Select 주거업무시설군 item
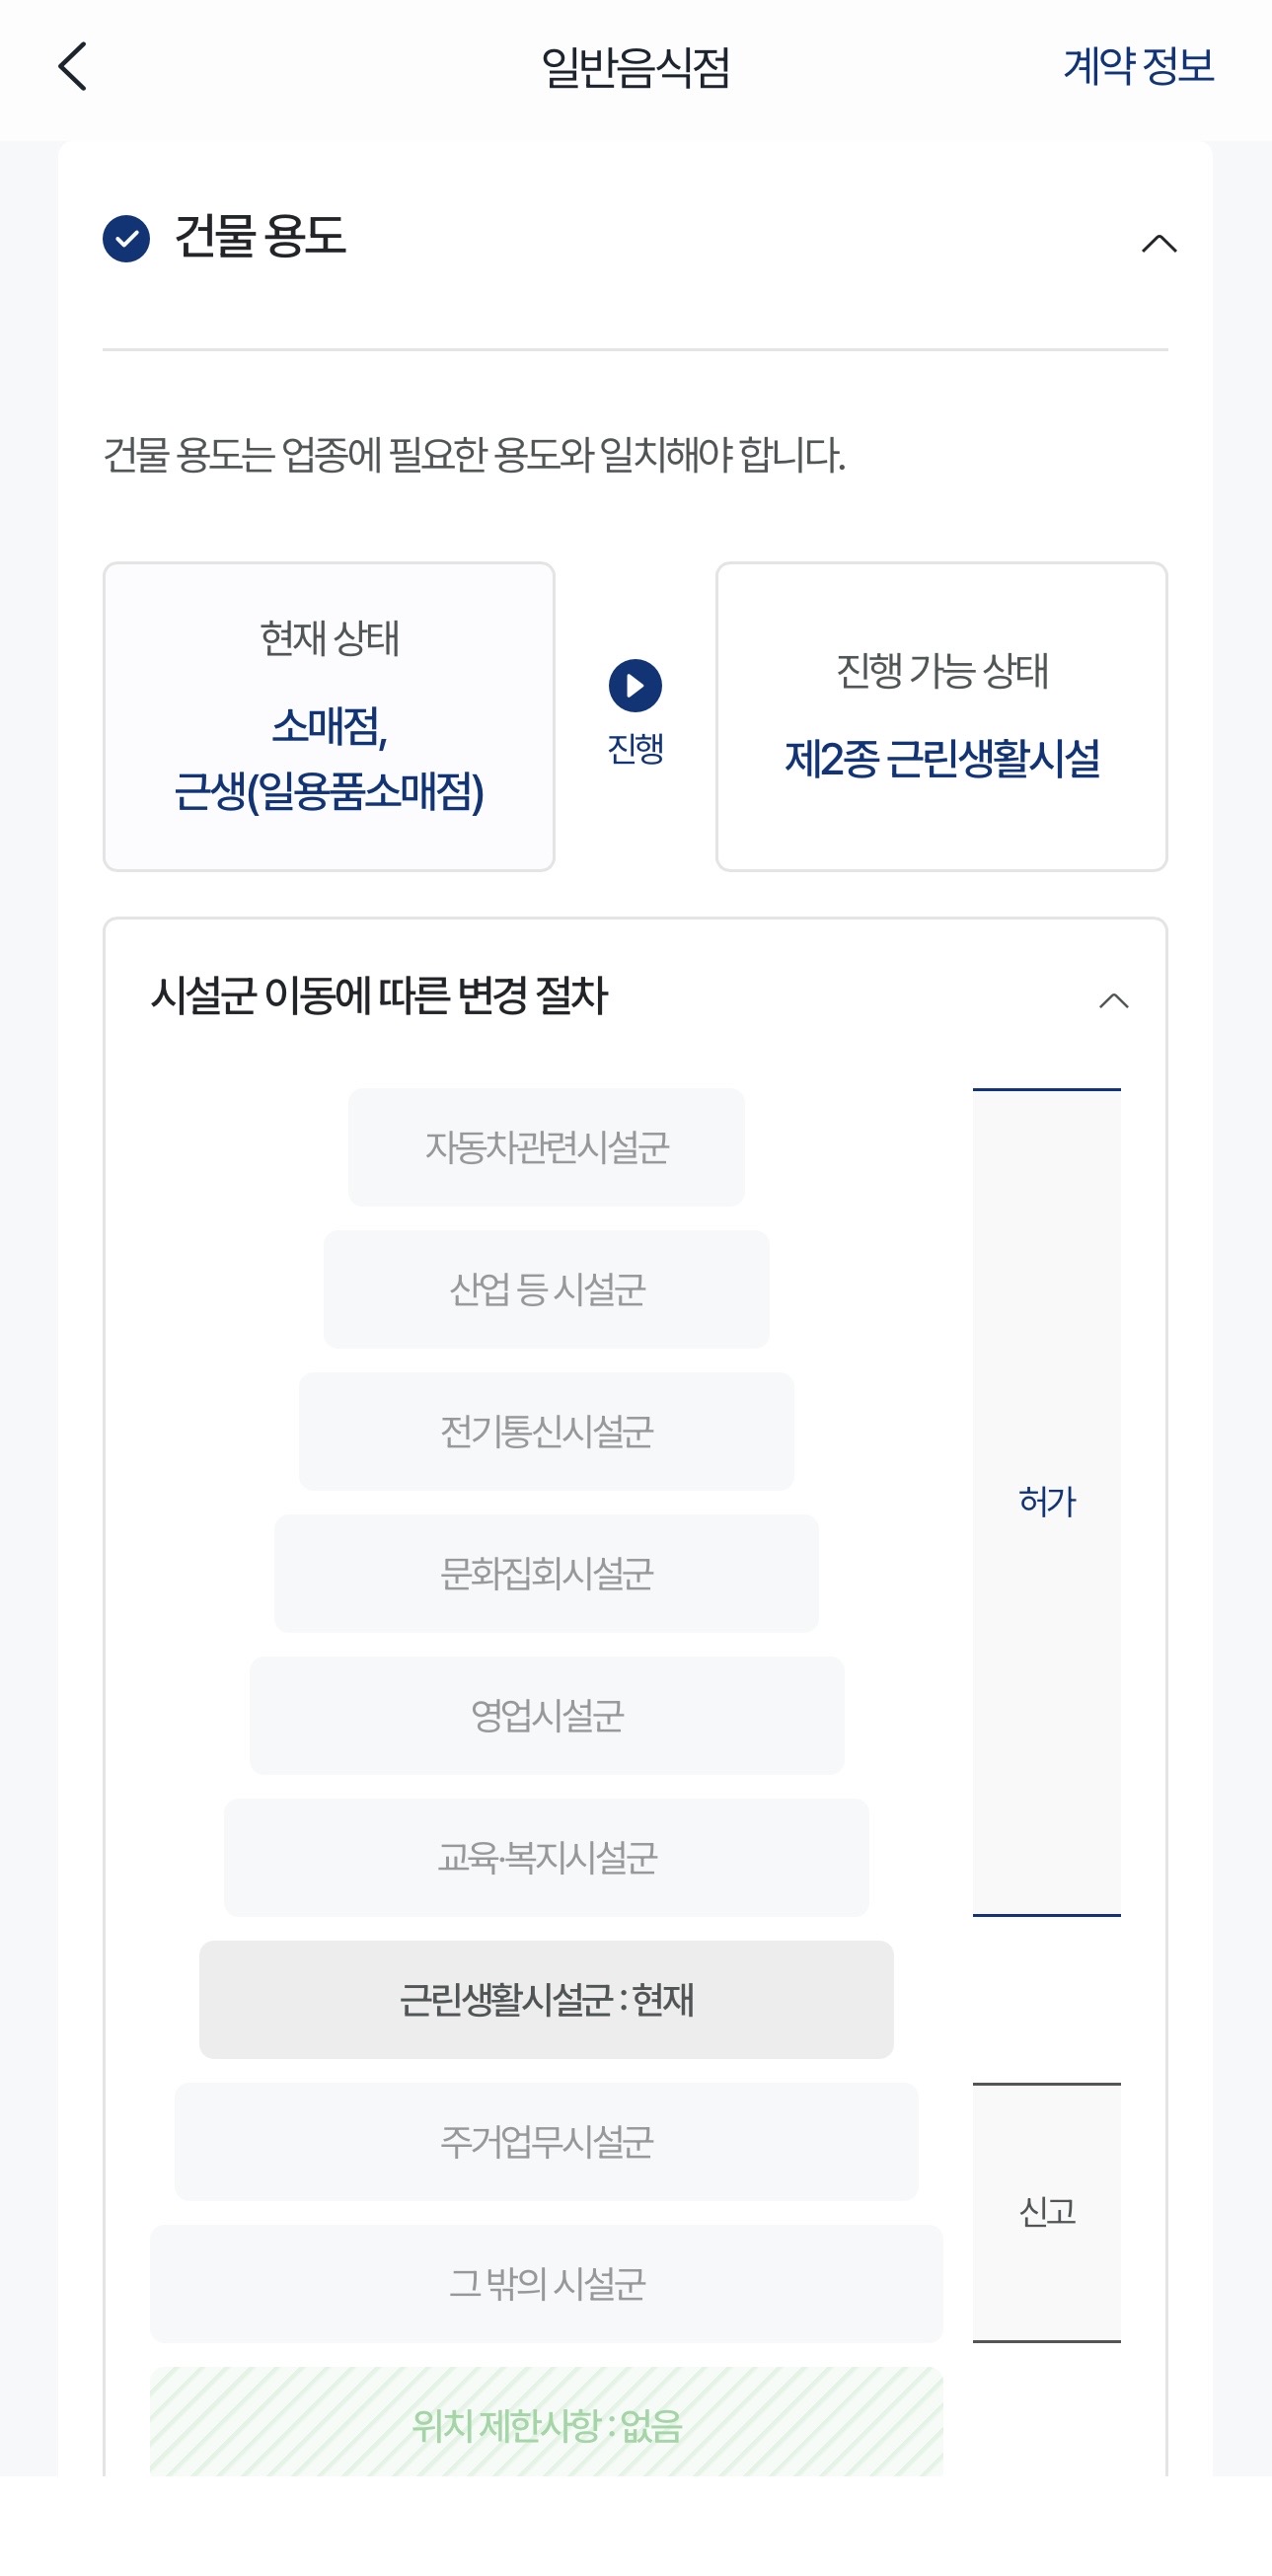1272x2576 pixels. pyautogui.click(x=546, y=2141)
